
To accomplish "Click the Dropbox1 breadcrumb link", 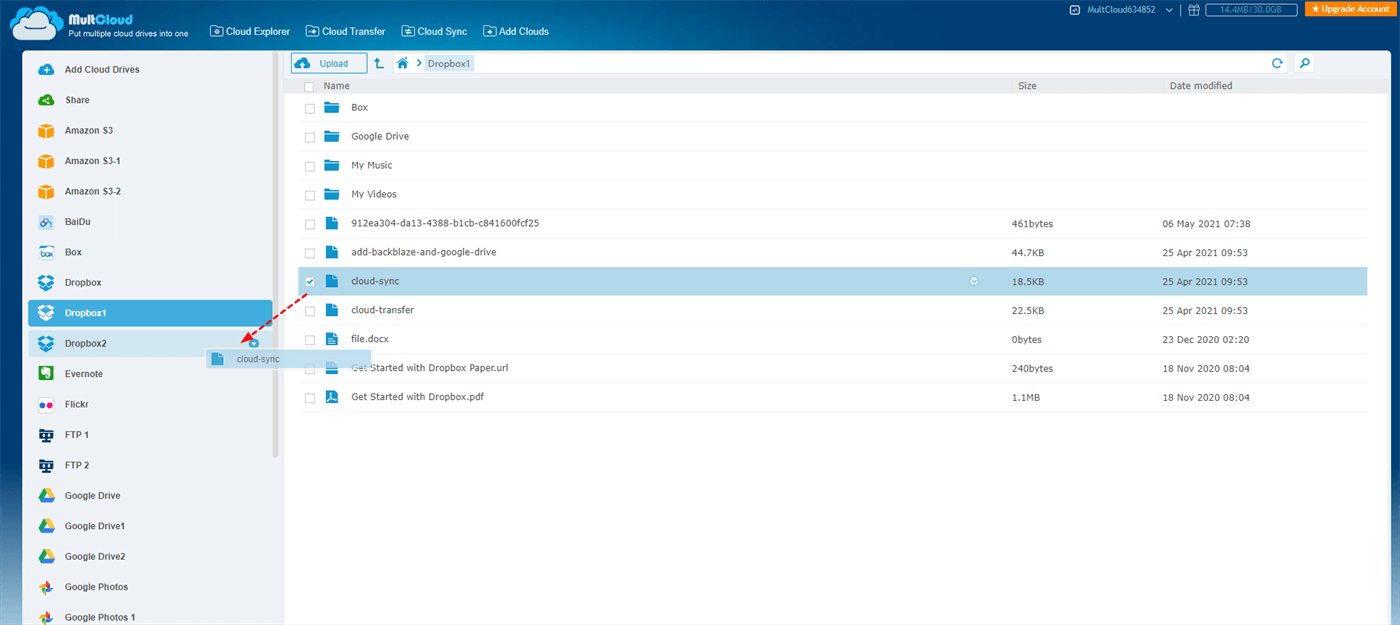I will (x=449, y=63).
